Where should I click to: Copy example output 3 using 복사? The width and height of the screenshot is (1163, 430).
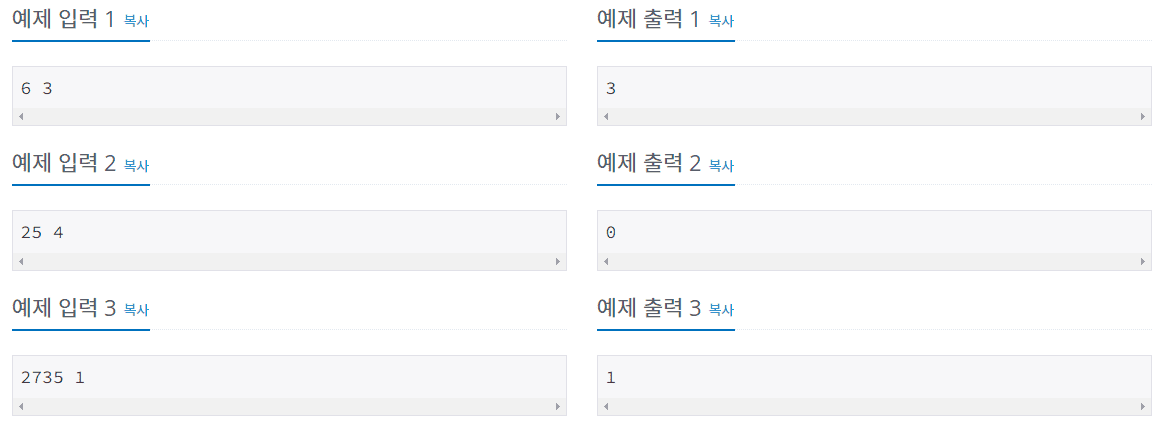tap(721, 310)
